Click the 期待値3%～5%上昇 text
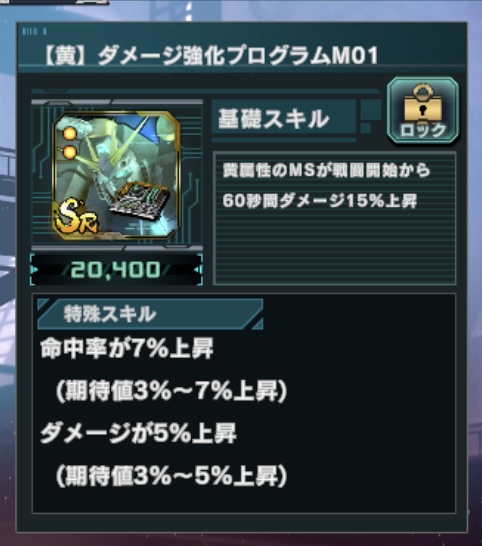This screenshot has width=482, height=546. [x=171, y=476]
